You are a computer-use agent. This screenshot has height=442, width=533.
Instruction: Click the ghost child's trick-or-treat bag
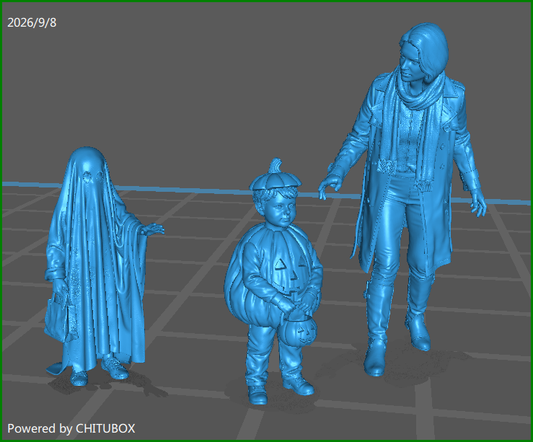59,318
